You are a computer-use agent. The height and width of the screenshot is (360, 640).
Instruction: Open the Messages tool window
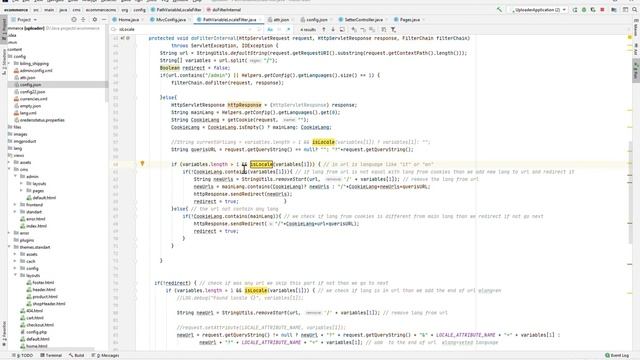click(x=106, y=356)
